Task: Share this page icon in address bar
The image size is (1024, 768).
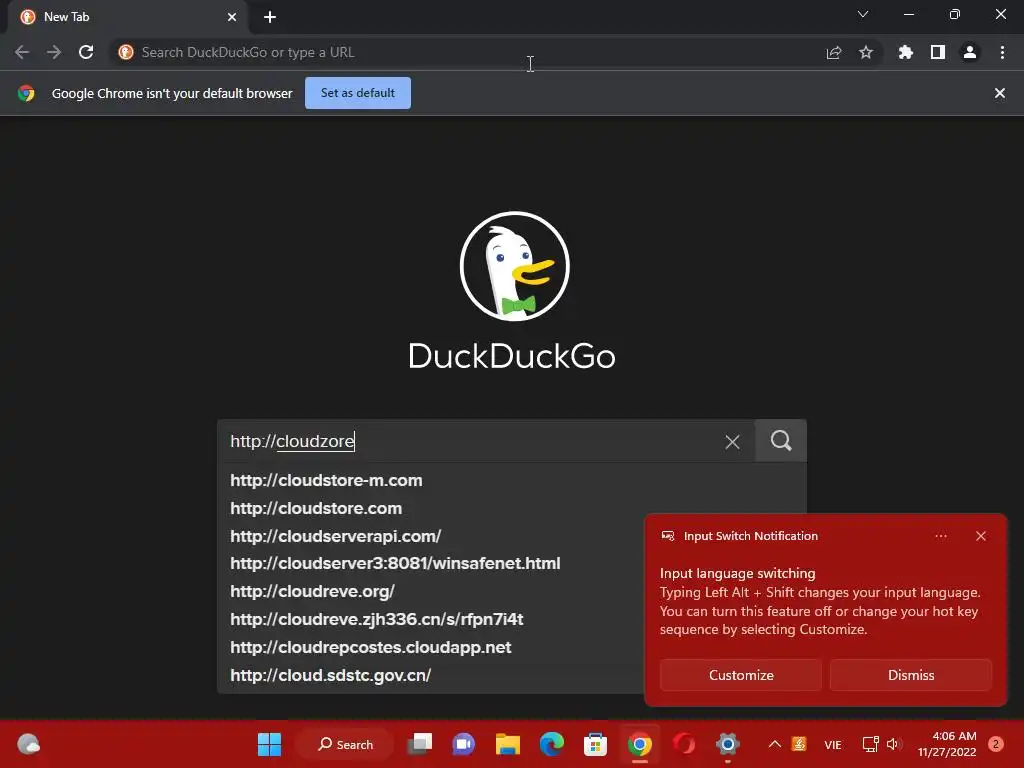Action: [833, 52]
